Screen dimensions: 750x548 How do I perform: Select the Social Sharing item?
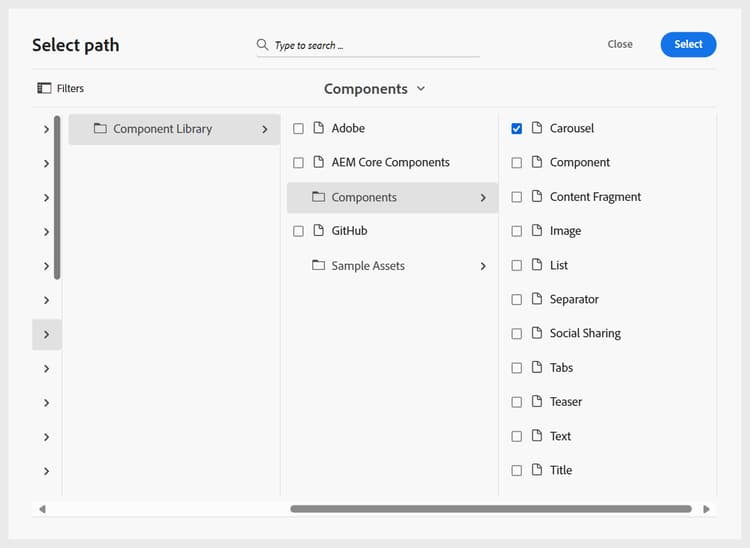pos(585,333)
